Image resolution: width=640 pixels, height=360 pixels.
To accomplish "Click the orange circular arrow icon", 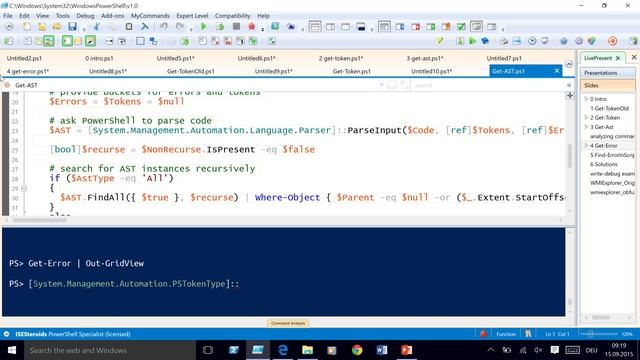I will [x=612, y=41].
